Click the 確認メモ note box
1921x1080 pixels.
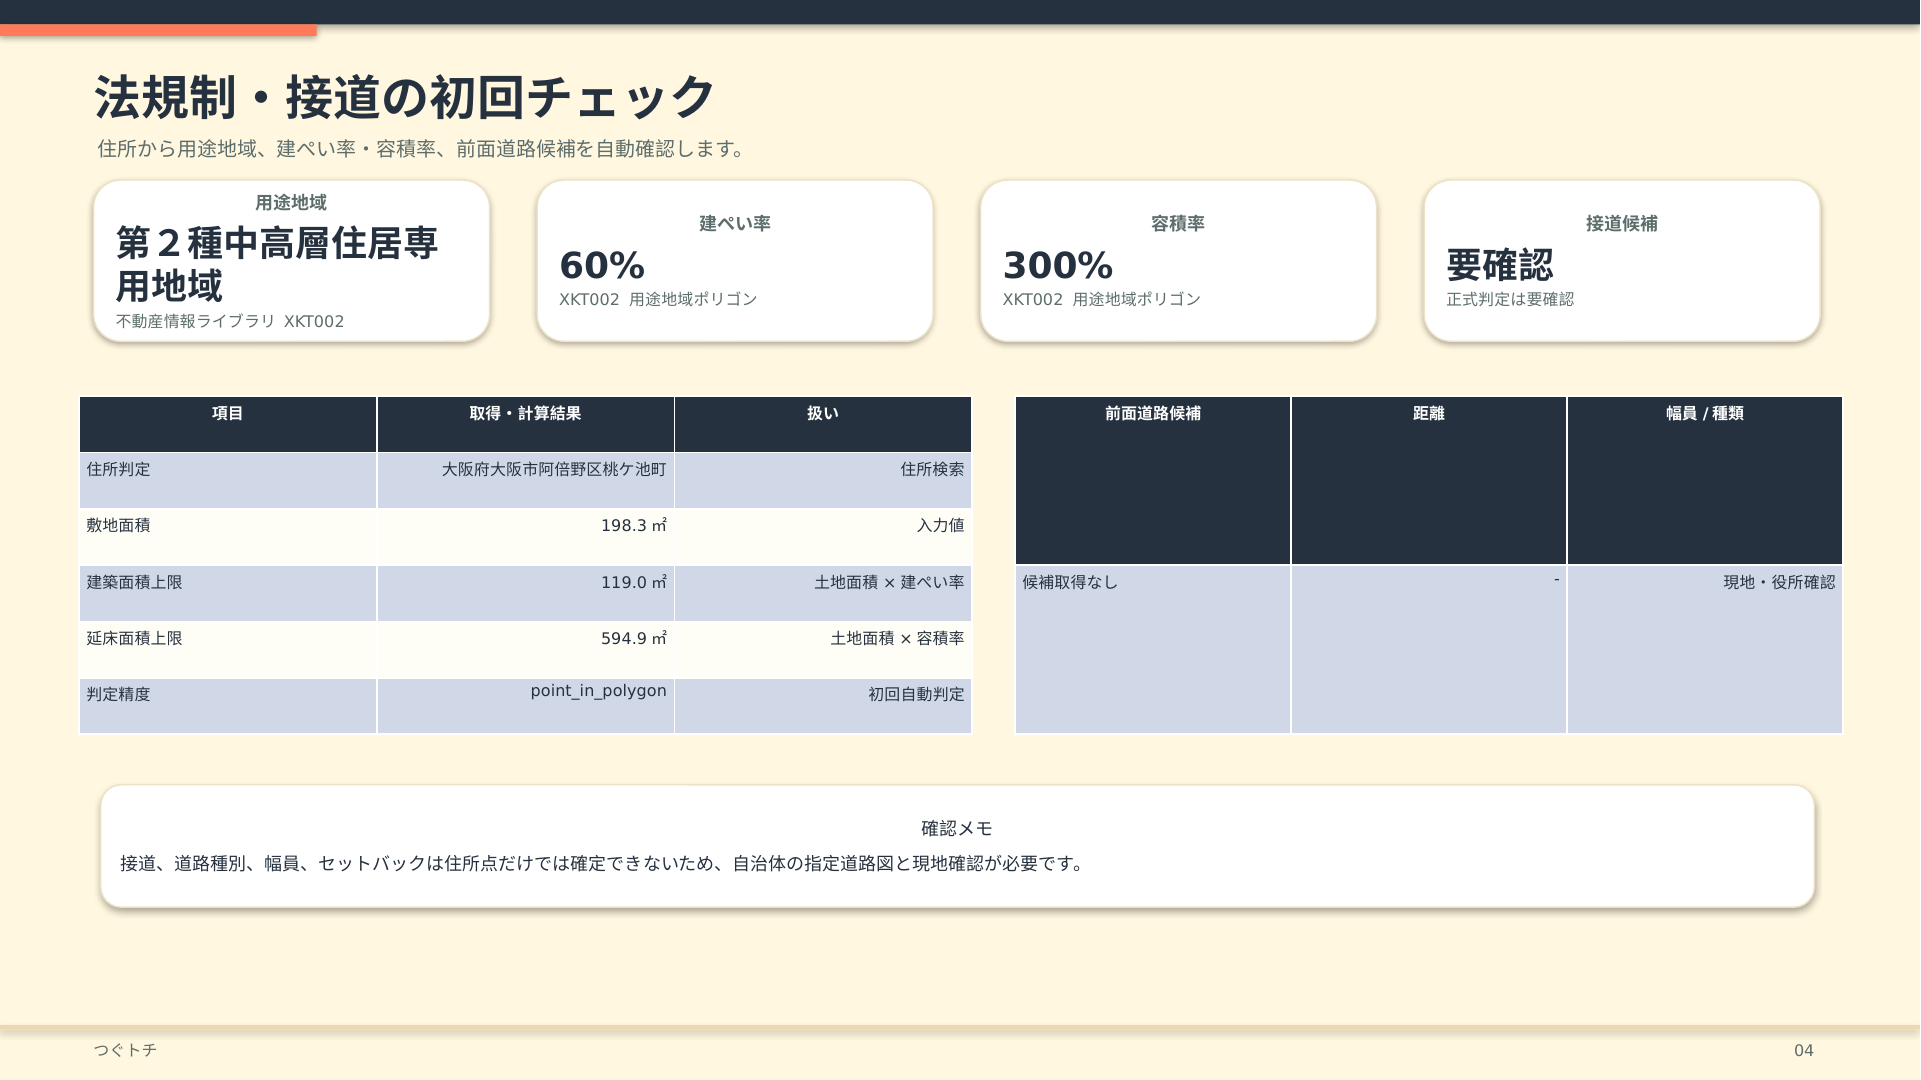pos(957,846)
